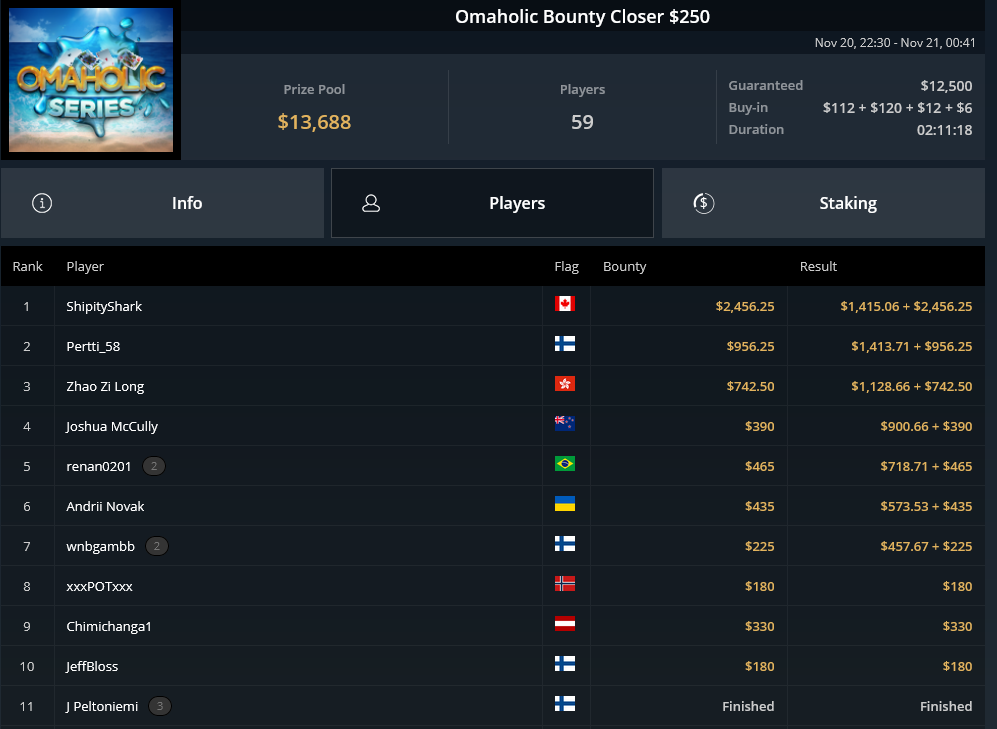Click Brazil flag in renan0201 row
Image resolution: width=997 pixels, height=729 pixels.
[565, 463]
